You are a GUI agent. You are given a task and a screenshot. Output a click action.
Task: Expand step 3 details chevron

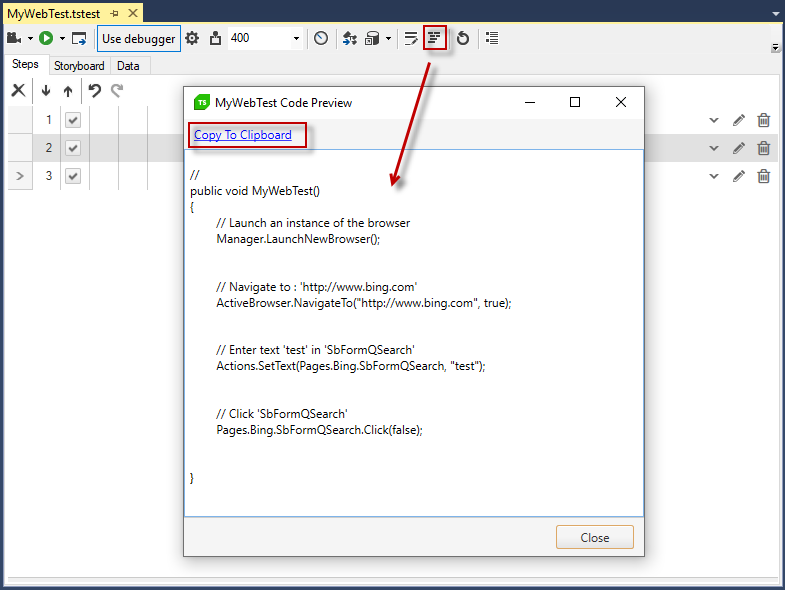coord(714,176)
